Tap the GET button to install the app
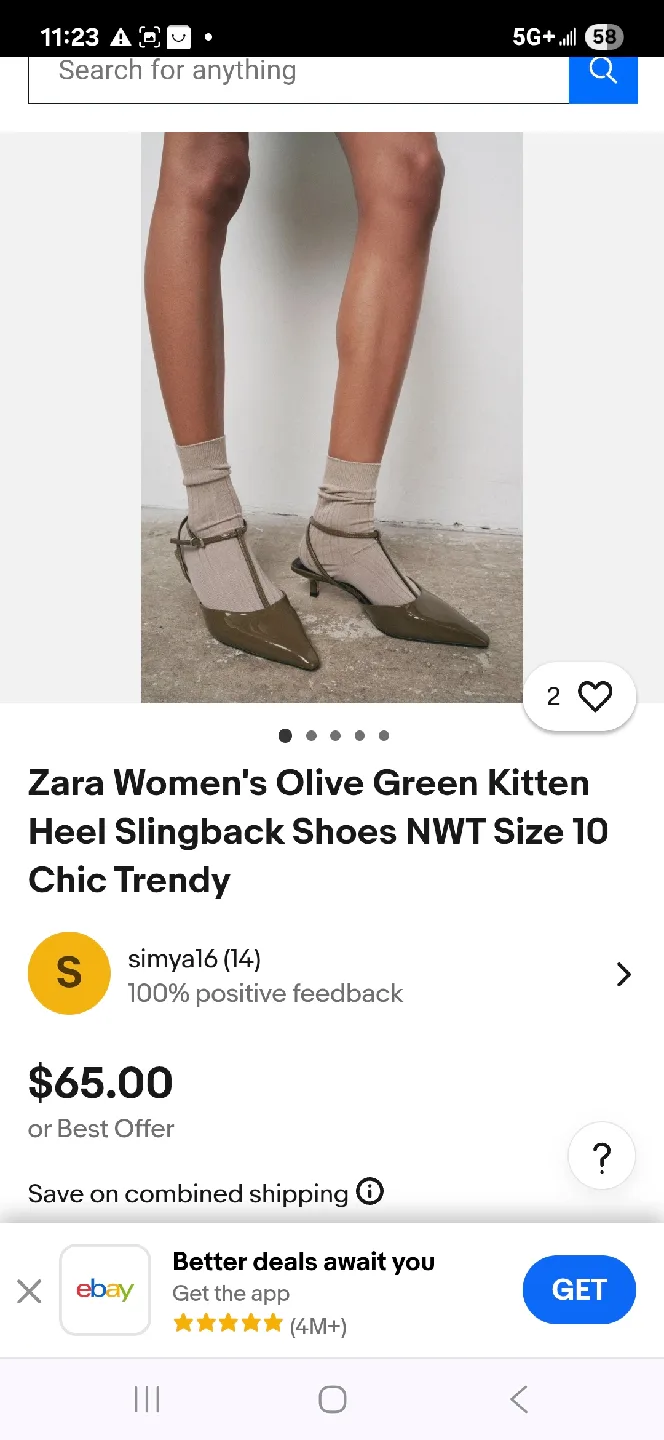The width and height of the screenshot is (664, 1440). 579,1289
